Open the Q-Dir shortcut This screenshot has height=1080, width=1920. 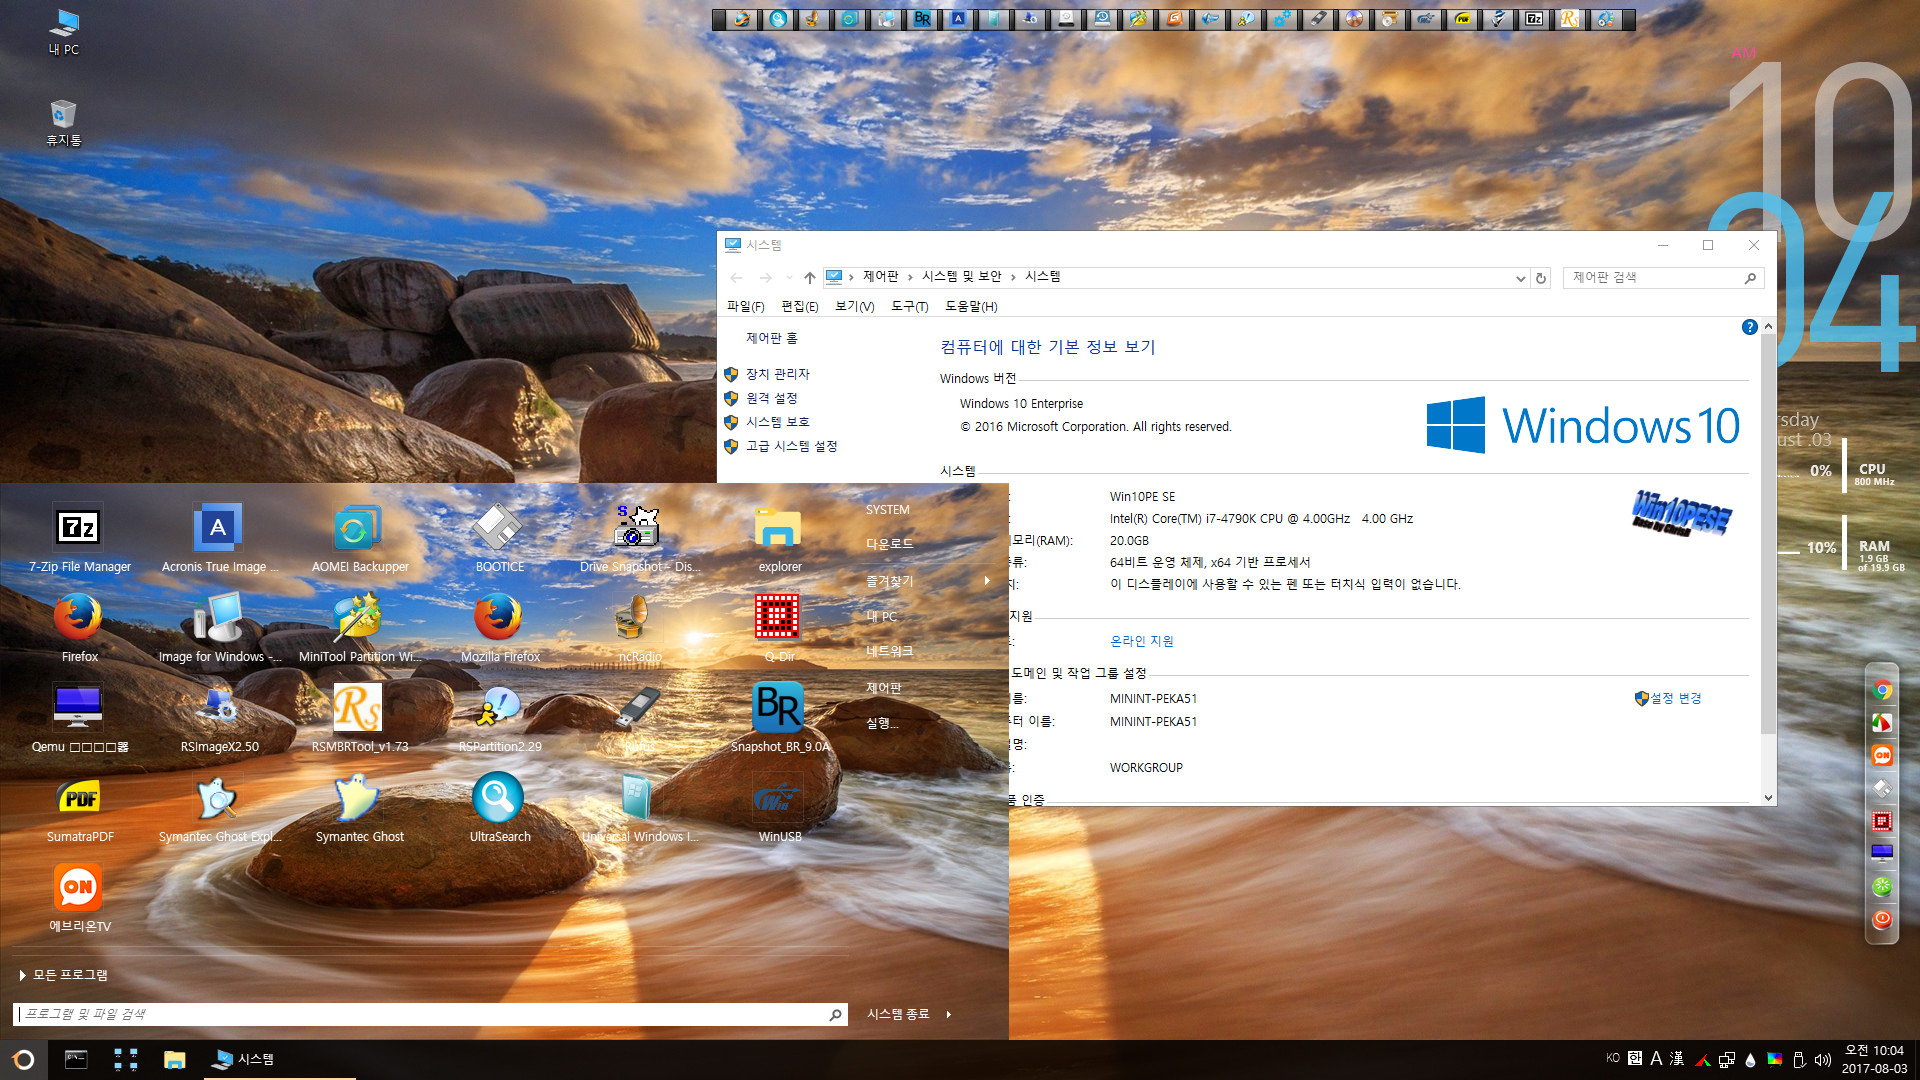(x=779, y=629)
